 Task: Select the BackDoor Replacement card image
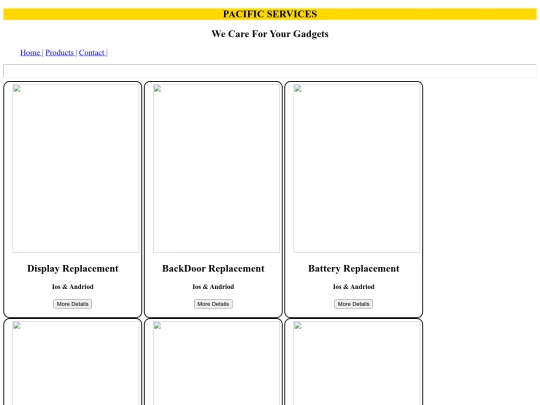pyautogui.click(x=216, y=168)
